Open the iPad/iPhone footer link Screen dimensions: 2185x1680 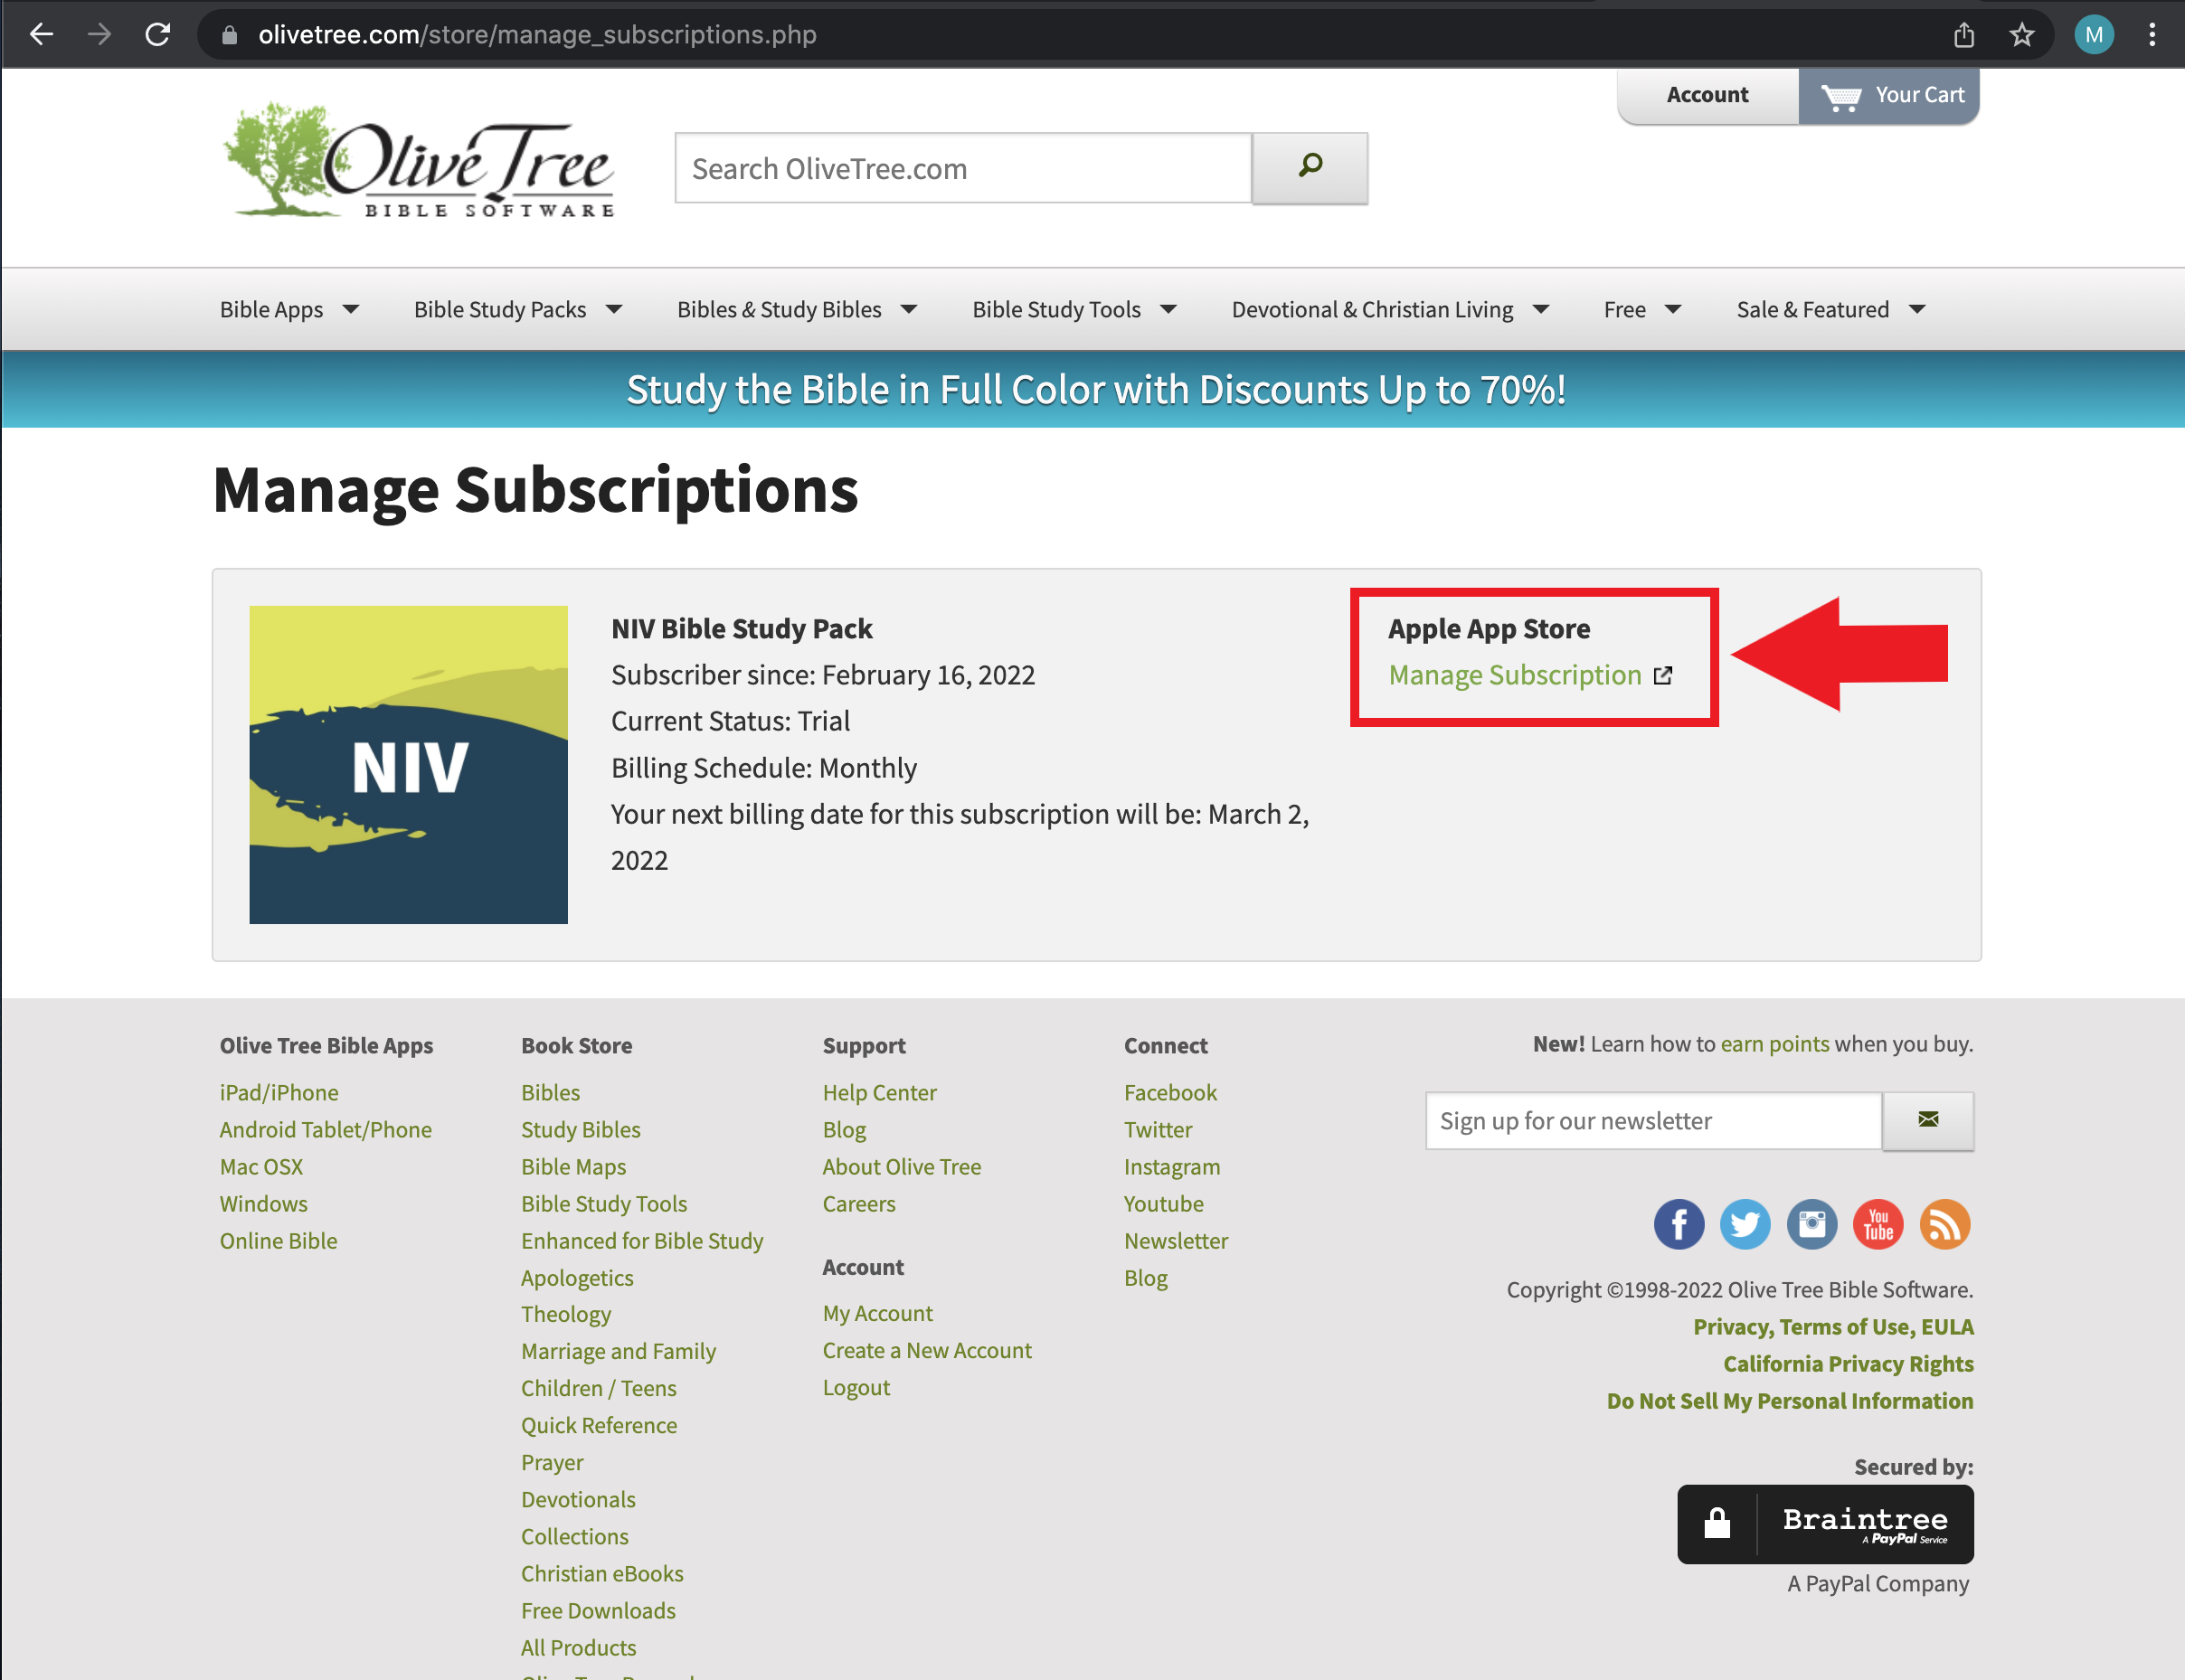[x=279, y=1092]
